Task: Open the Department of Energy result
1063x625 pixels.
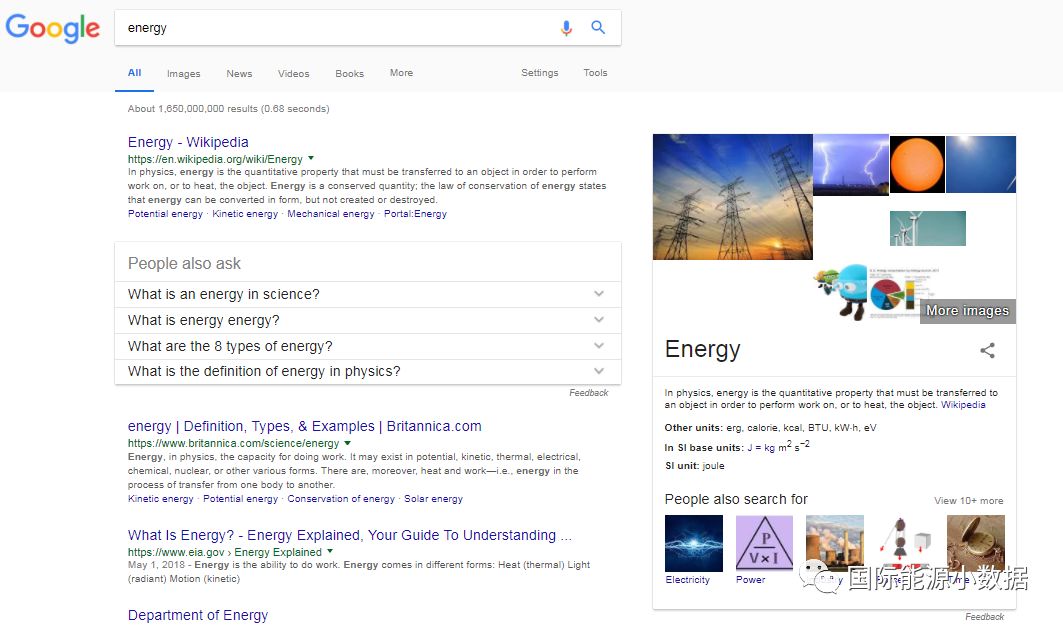Action: click(198, 616)
